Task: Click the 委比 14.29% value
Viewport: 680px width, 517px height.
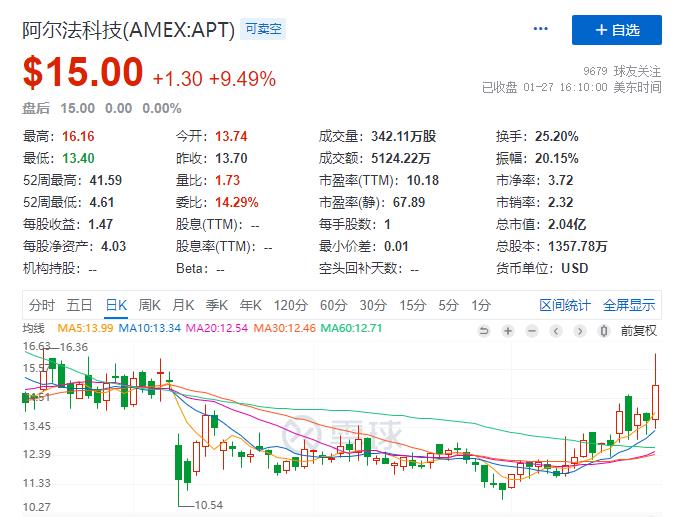Action: (237, 202)
